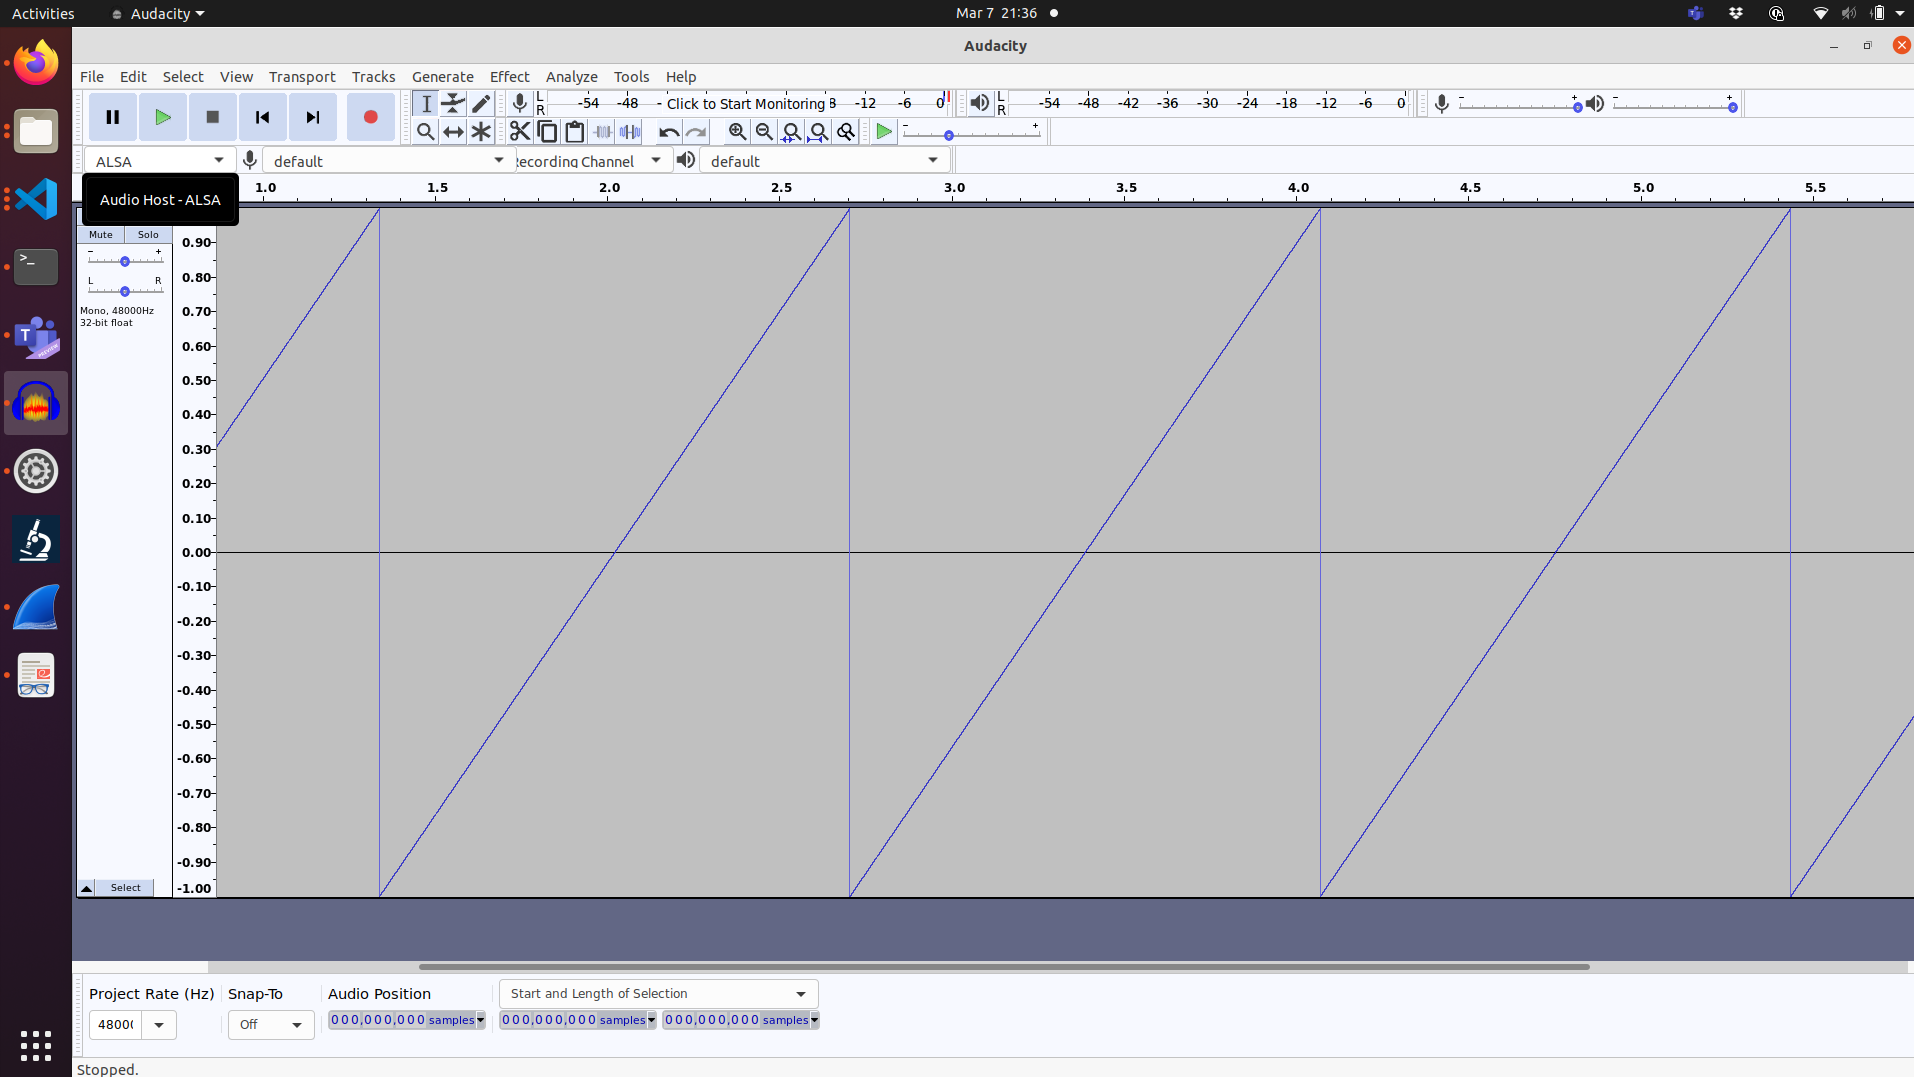The image size is (1914, 1077).
Task: Open the playback device dropdown labeled default
Action: (x=822, y=160)
